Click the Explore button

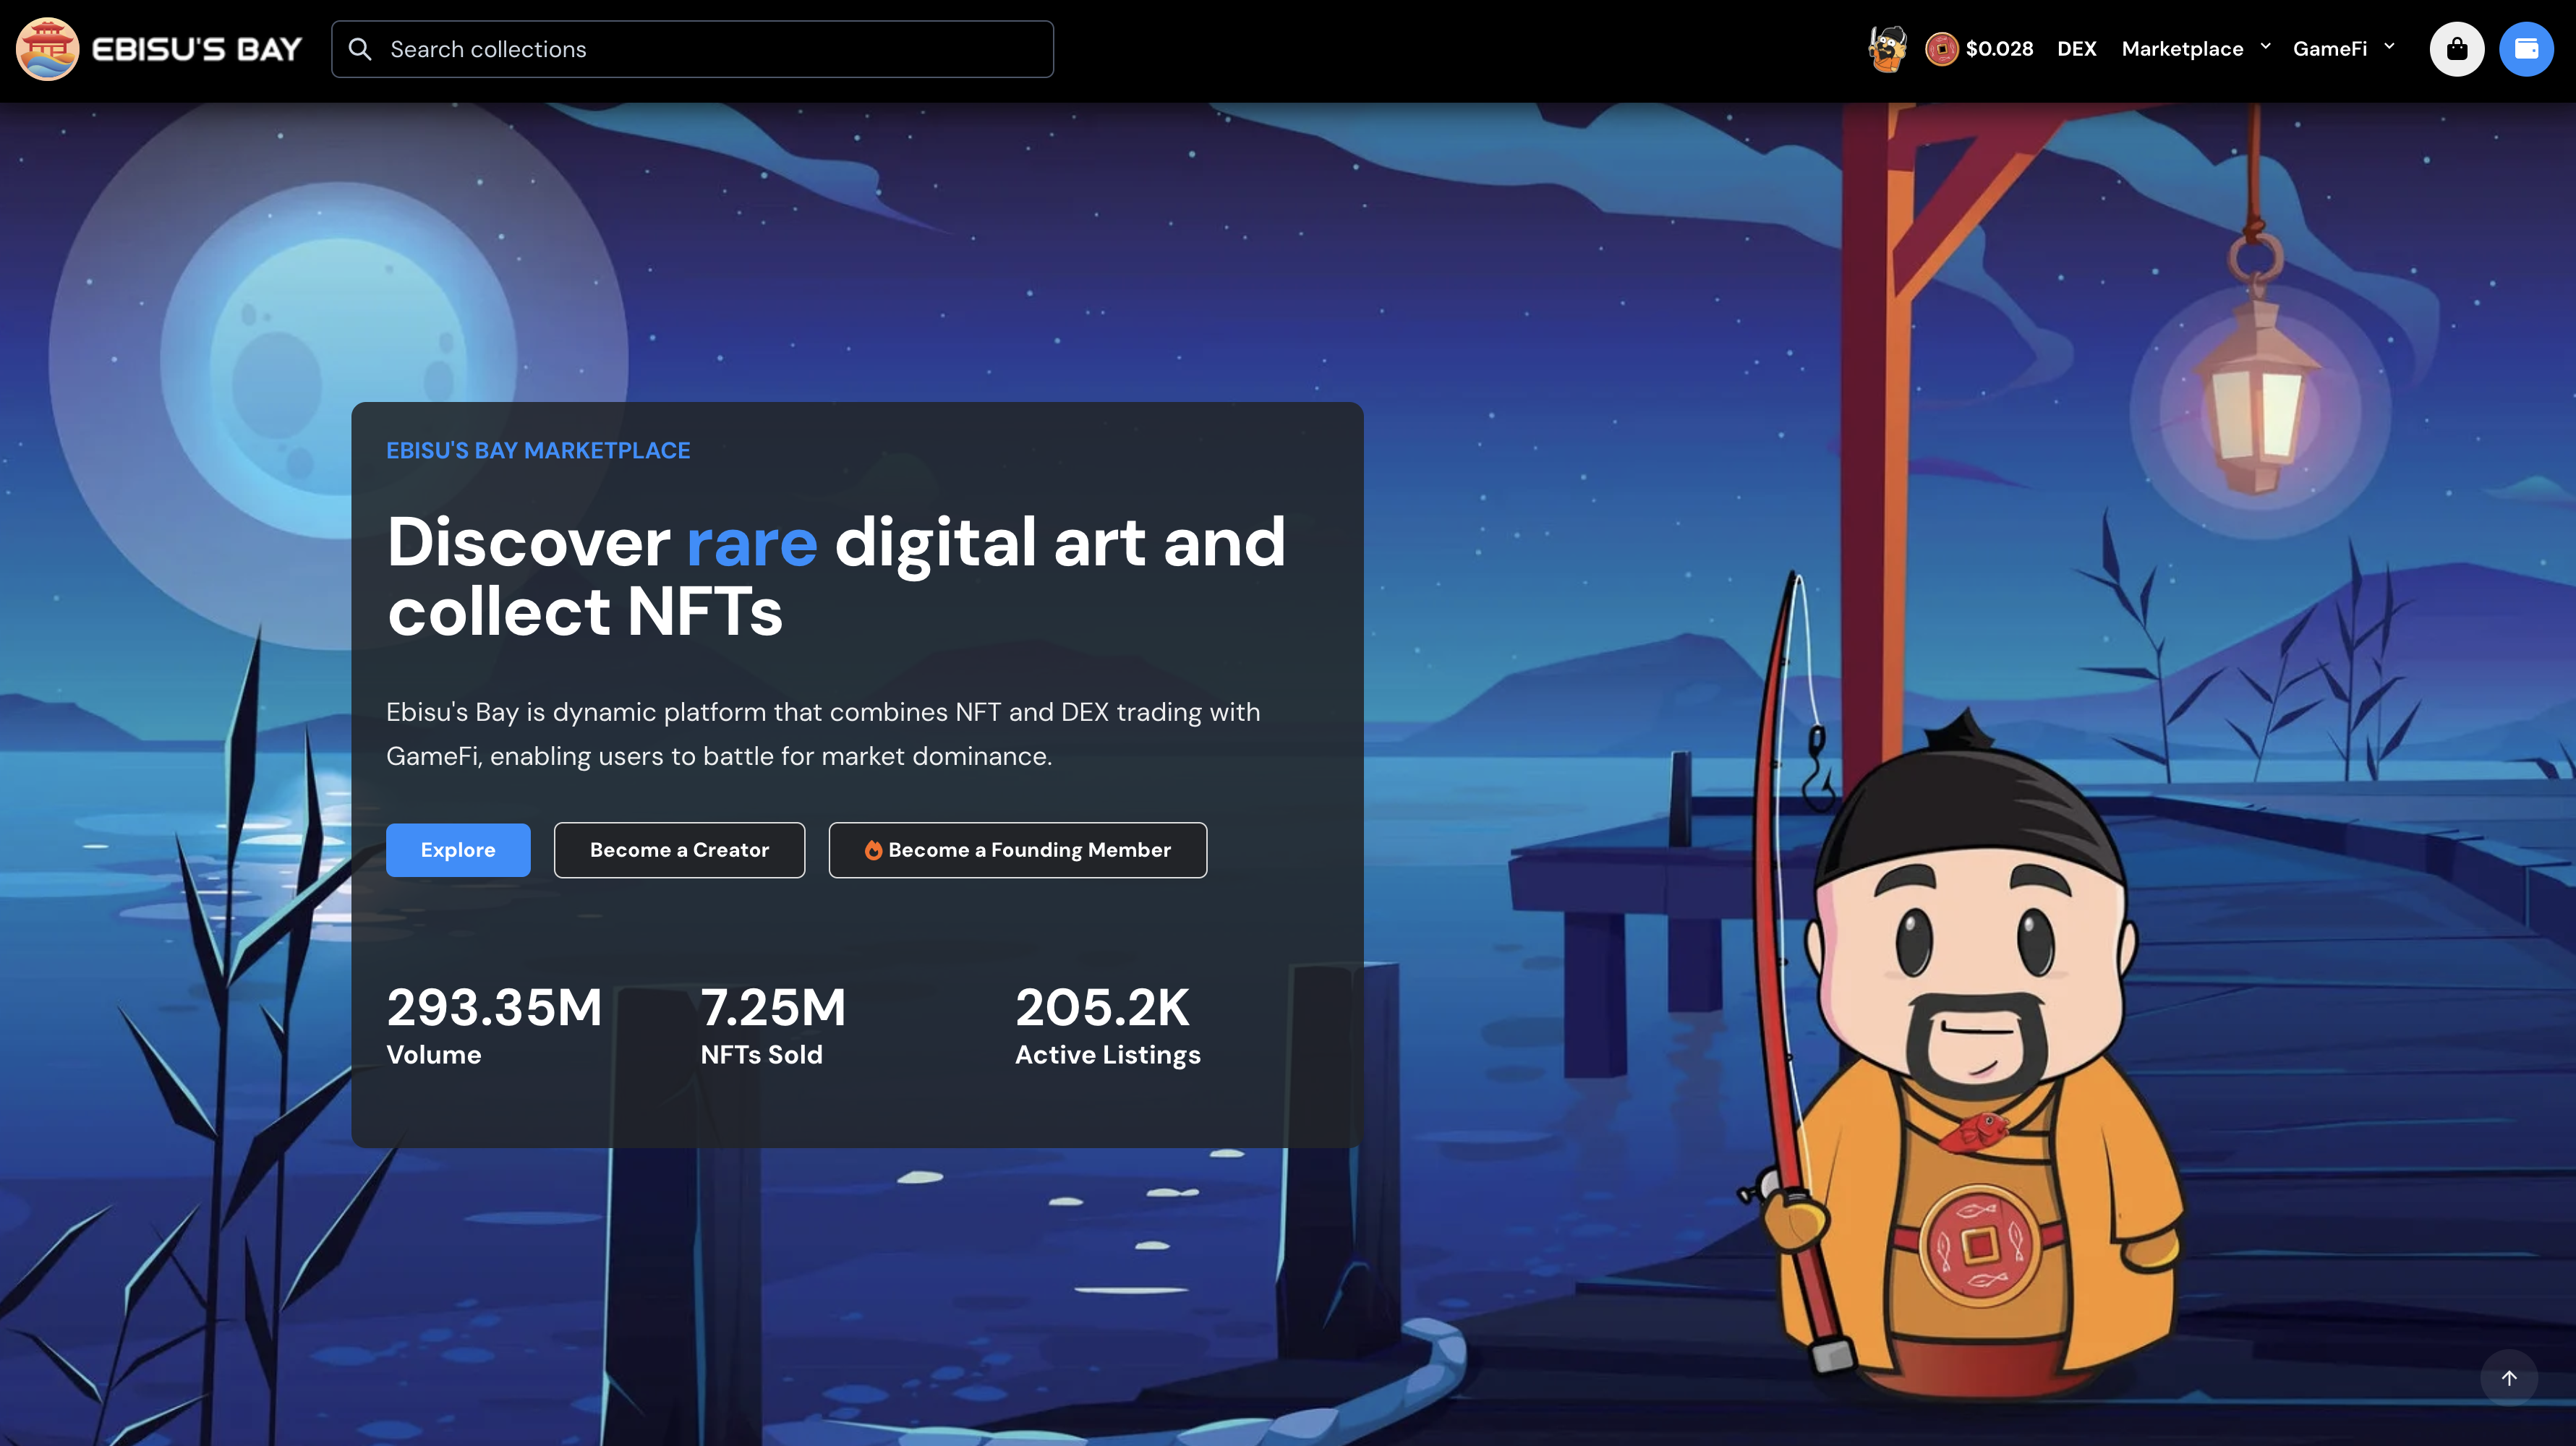tap(458, 850)
